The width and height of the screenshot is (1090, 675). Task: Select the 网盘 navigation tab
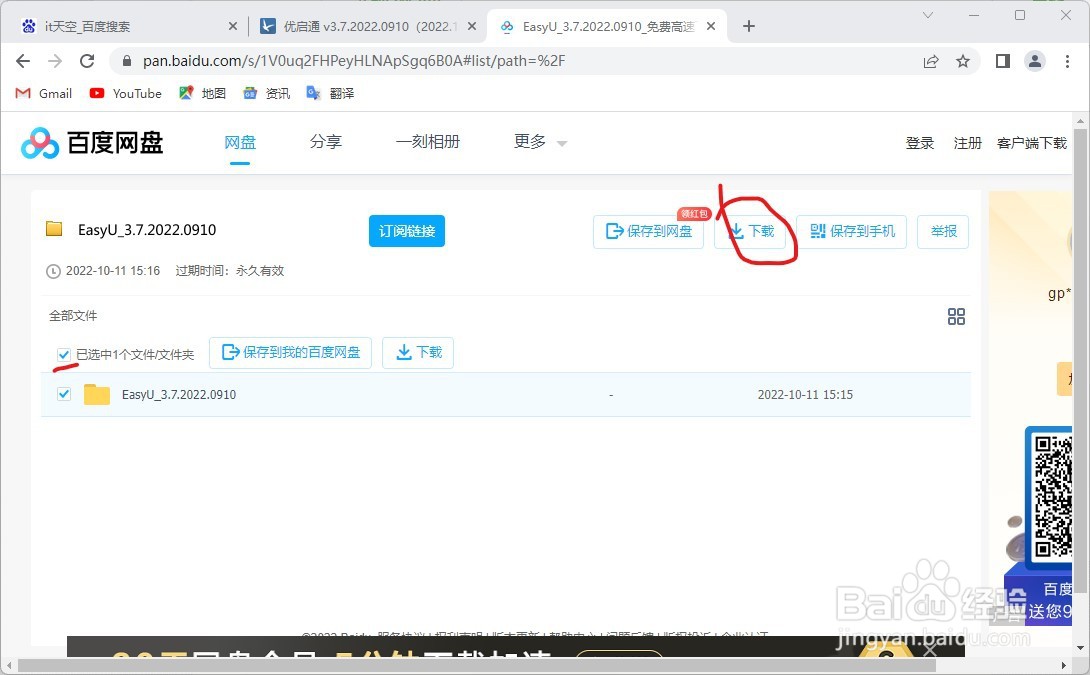[240, 142]
